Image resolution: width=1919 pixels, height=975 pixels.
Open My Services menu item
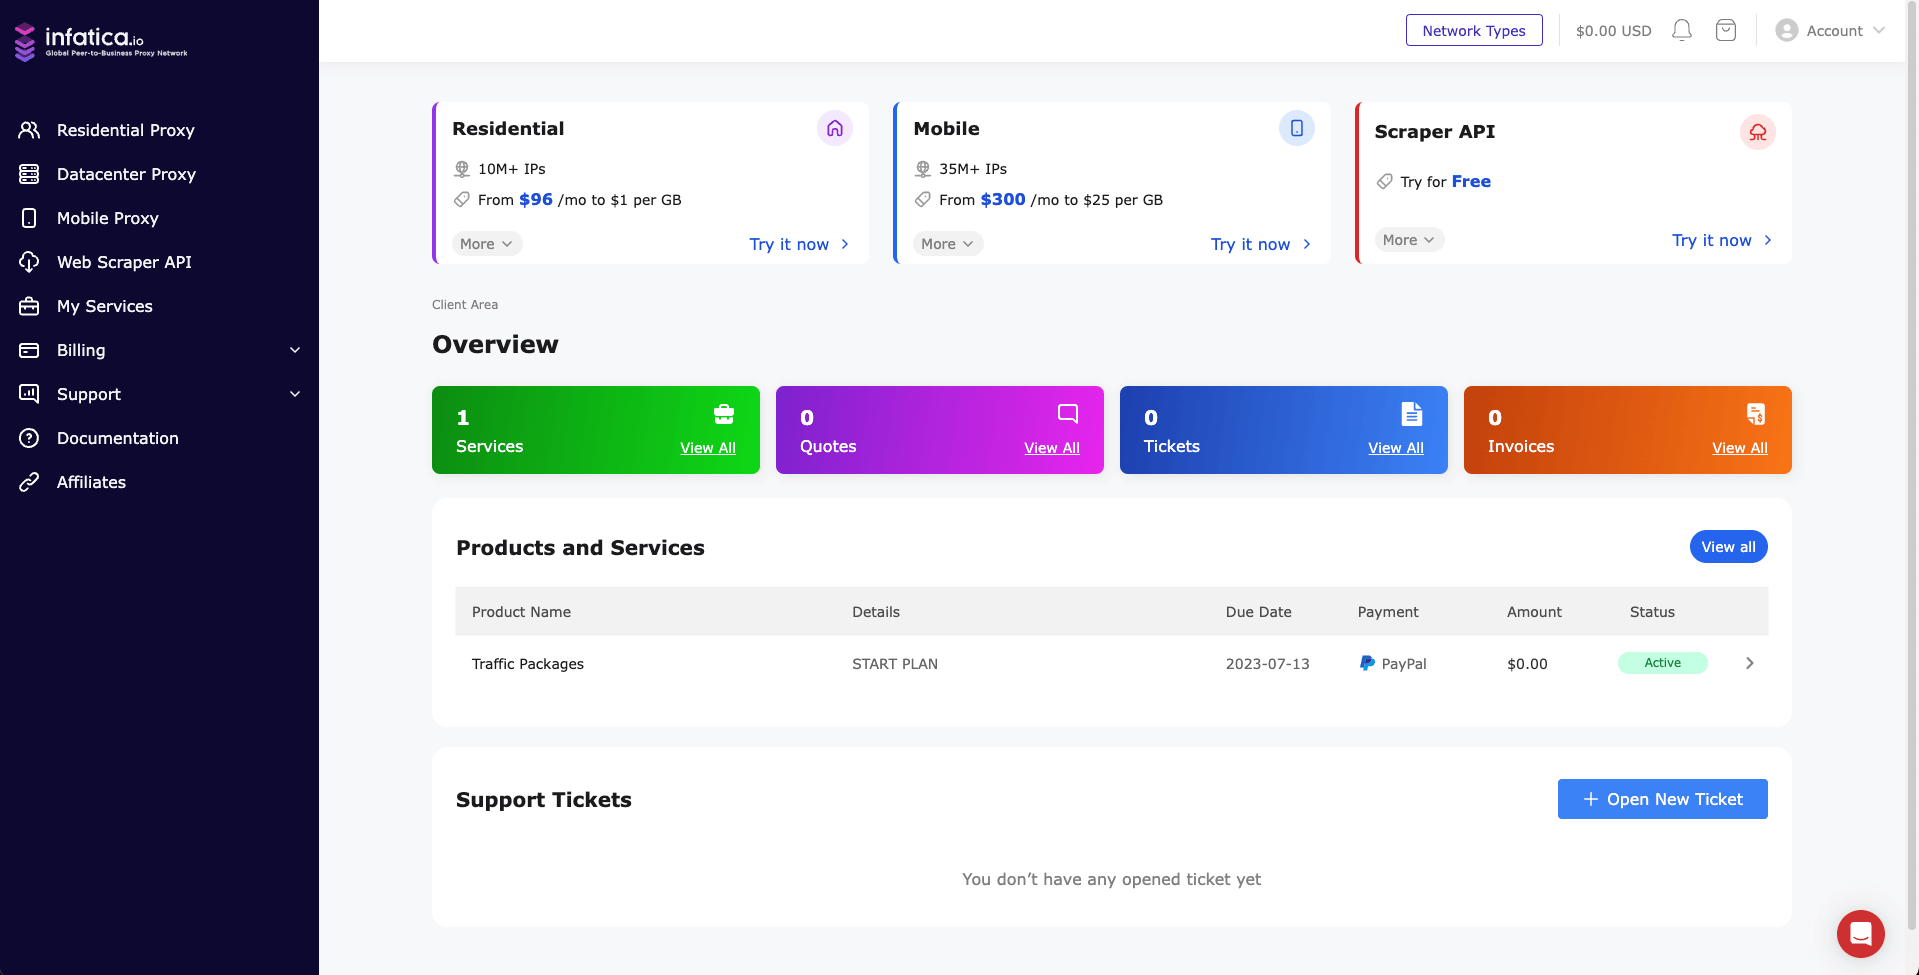click(x=105, y=306)
